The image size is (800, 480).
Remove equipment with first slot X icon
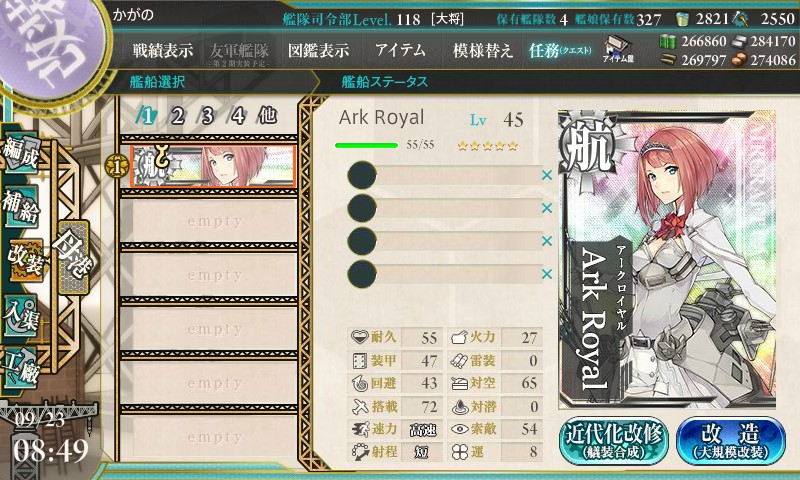pos(547,175)
